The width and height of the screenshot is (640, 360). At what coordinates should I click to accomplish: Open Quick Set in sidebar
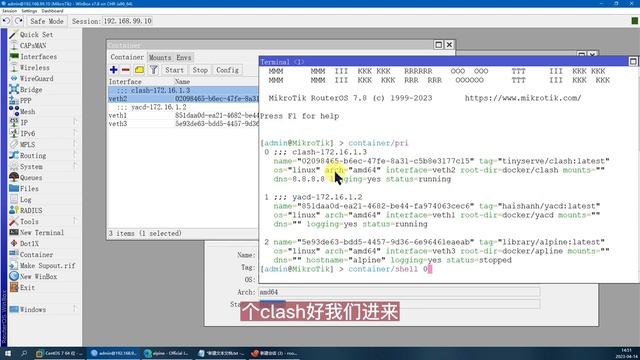pos(36,35)
